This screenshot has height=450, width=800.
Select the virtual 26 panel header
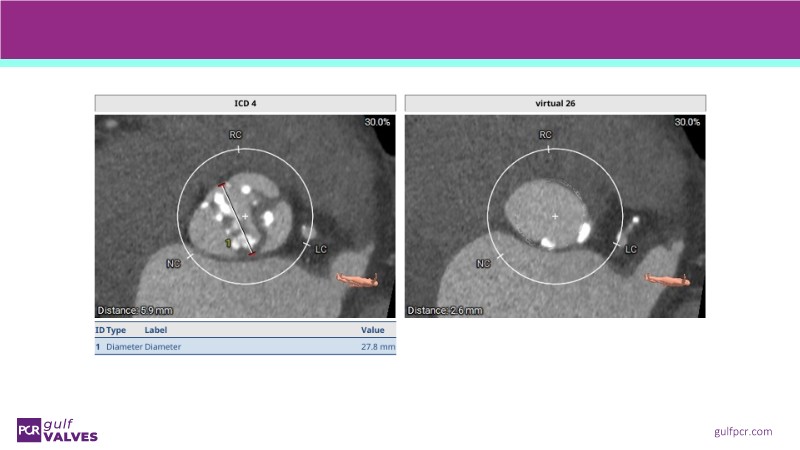click(x=555, y=104)
